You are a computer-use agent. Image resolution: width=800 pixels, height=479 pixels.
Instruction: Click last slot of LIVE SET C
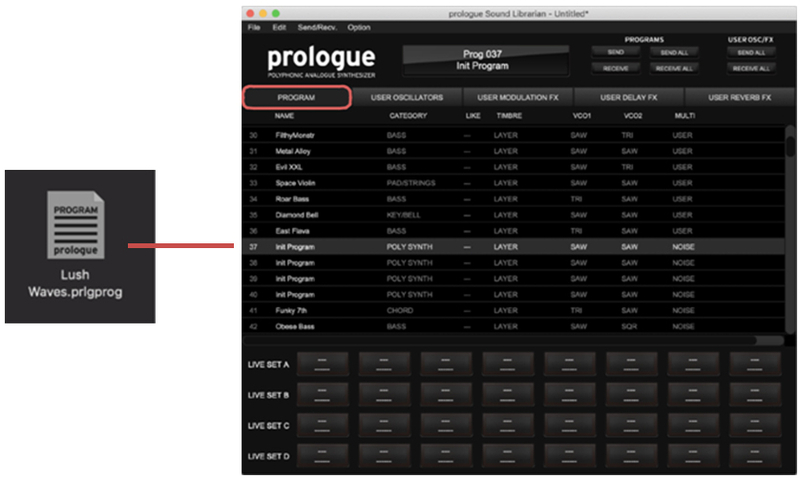[754, 425]
